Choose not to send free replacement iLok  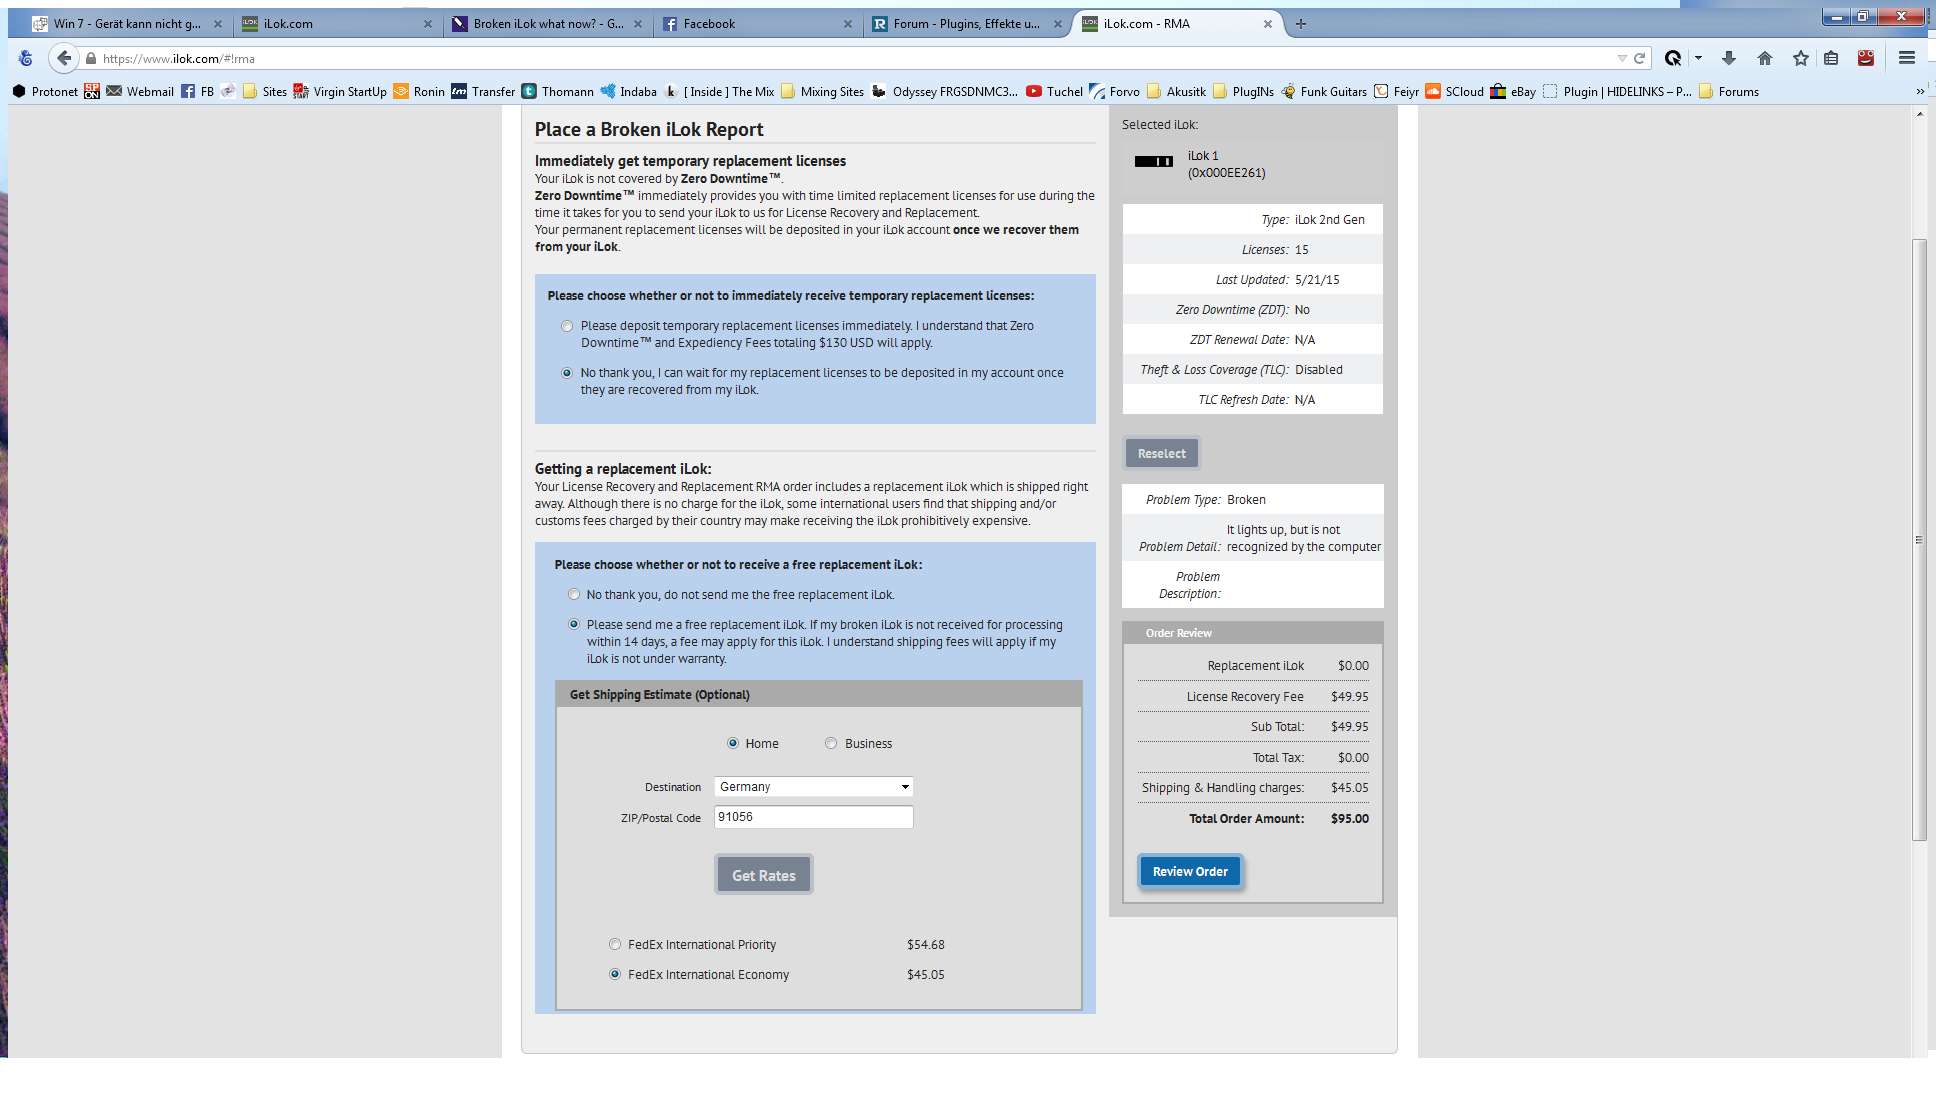574,594
